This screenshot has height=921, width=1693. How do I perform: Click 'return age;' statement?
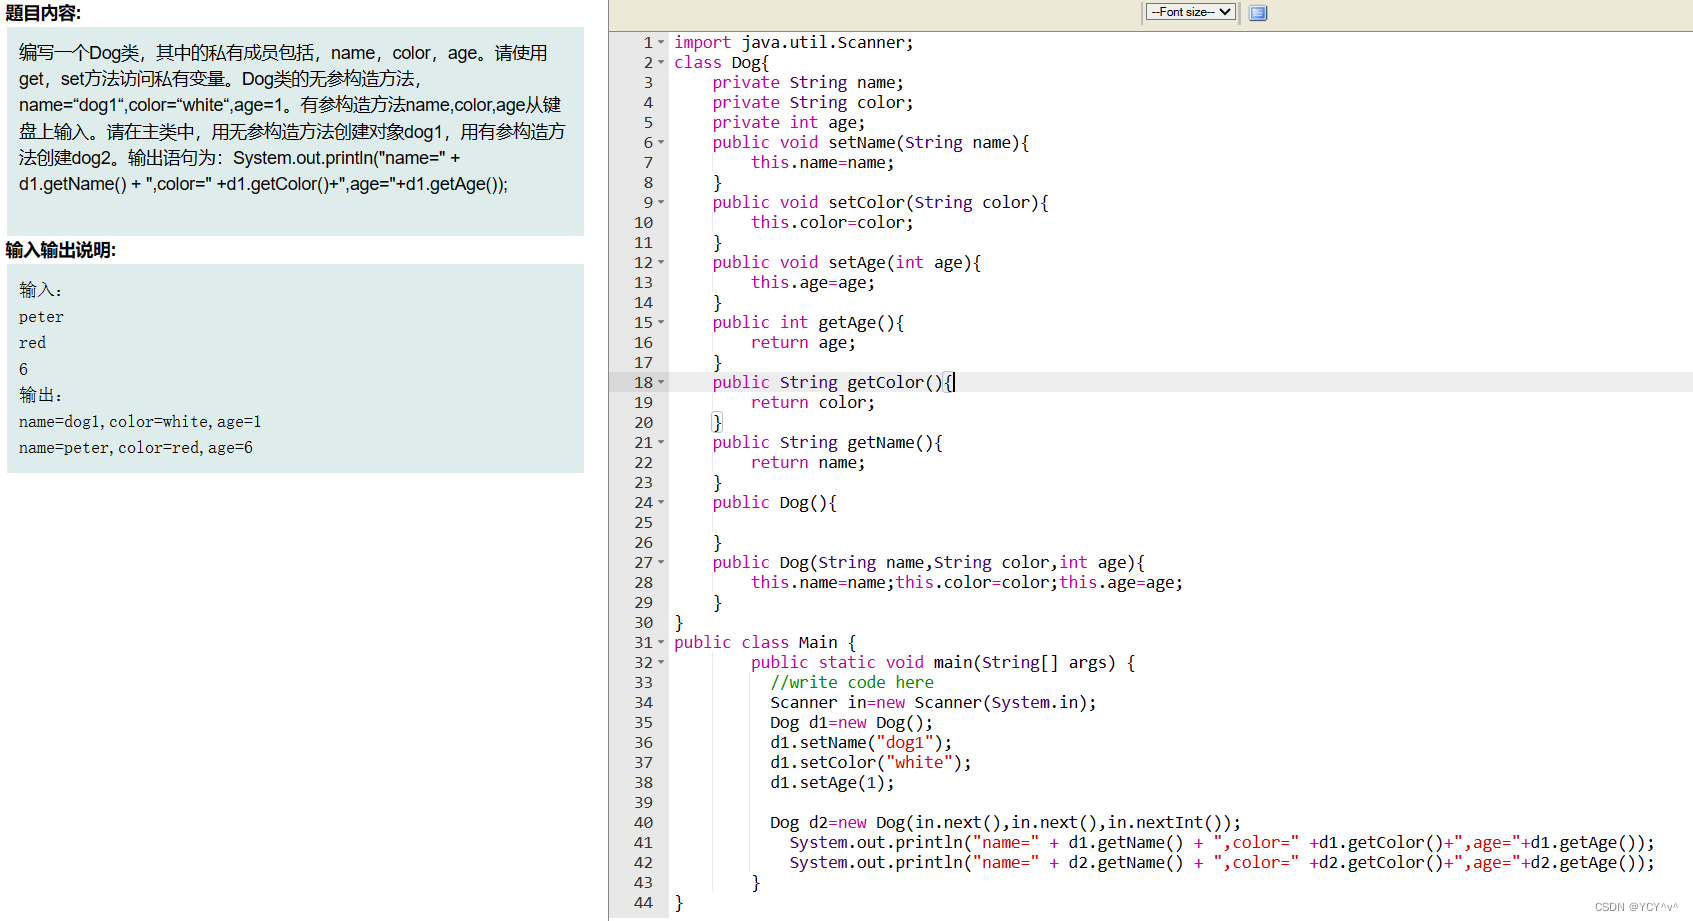coord(803,342)
